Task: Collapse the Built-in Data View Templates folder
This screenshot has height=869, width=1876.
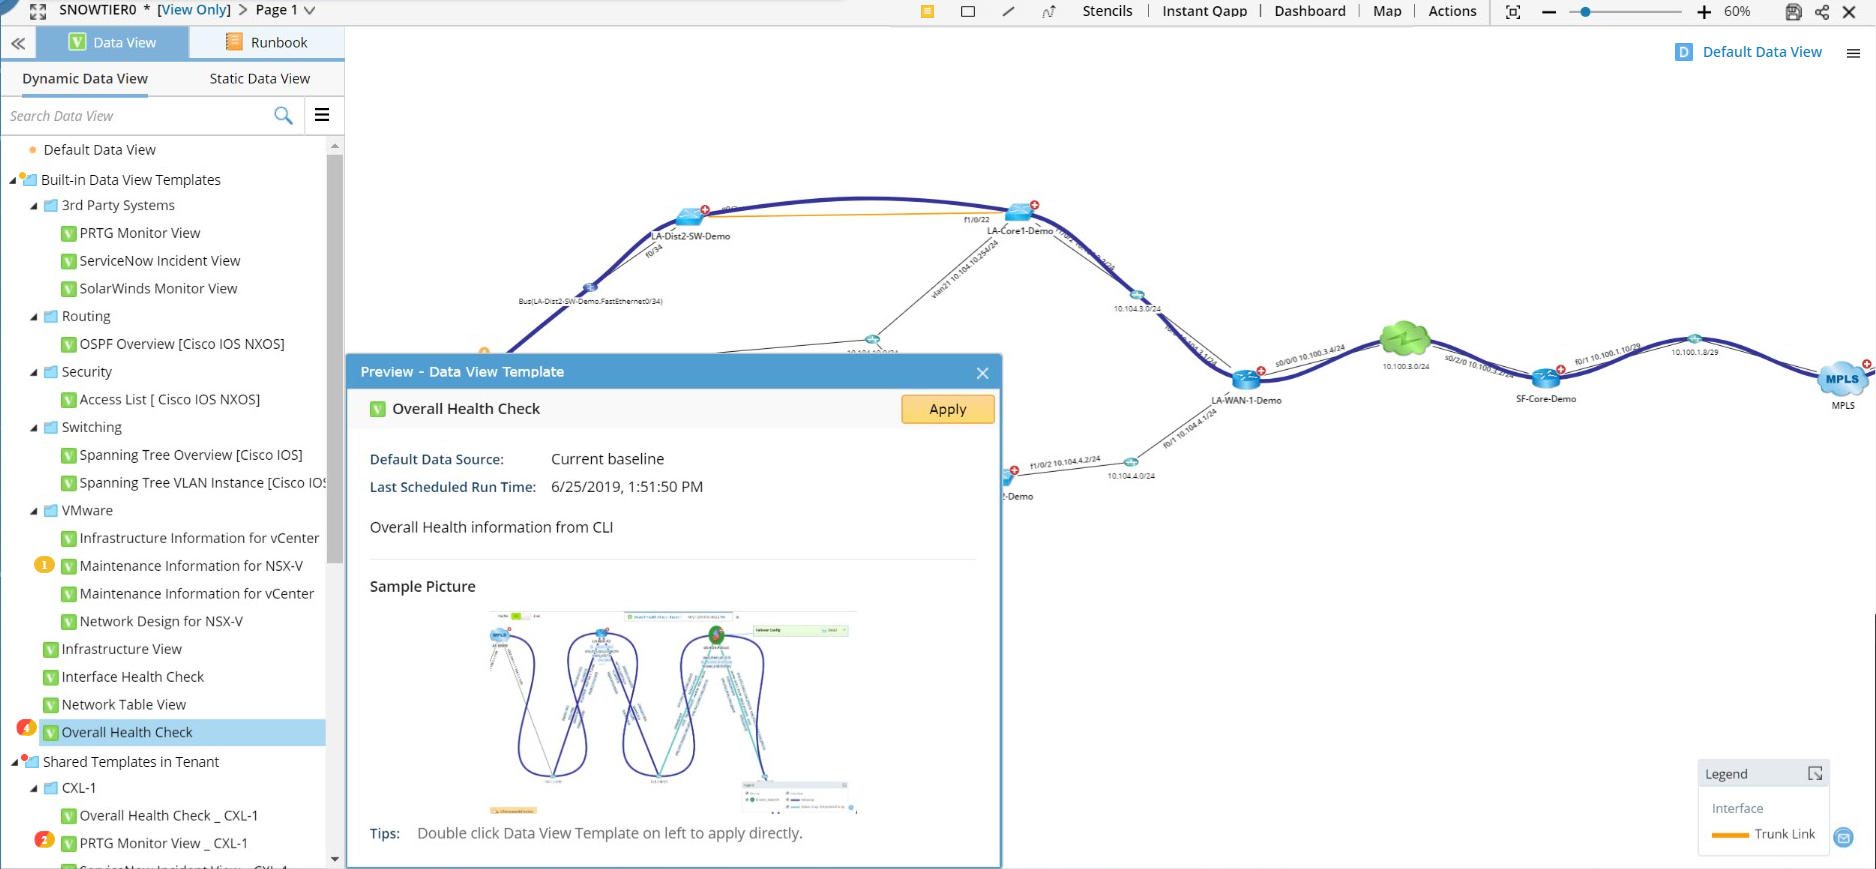Action: pyautogui.click(x=13, y=181)
